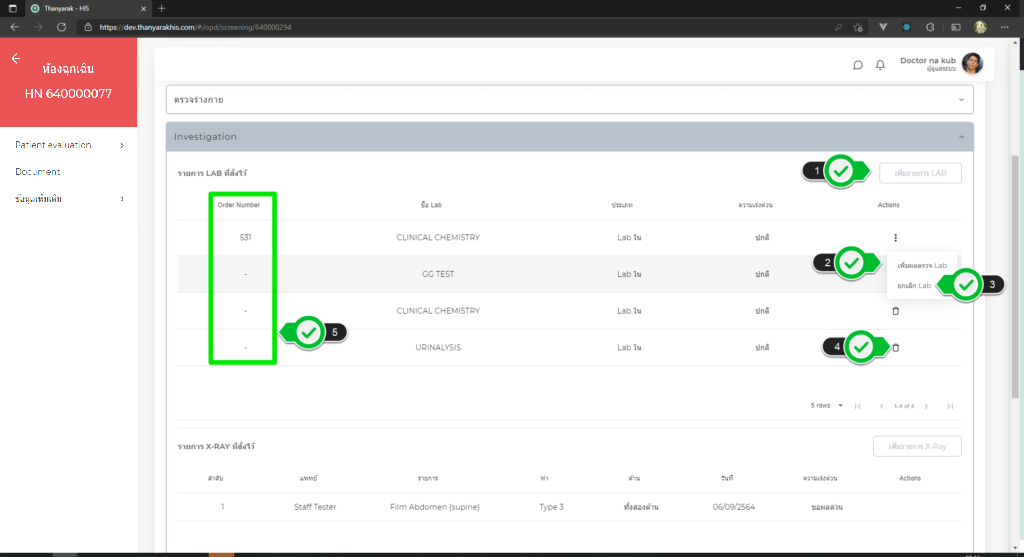
Task: Click the trash icon for URINALYSIS
Action: coord(895,348)
